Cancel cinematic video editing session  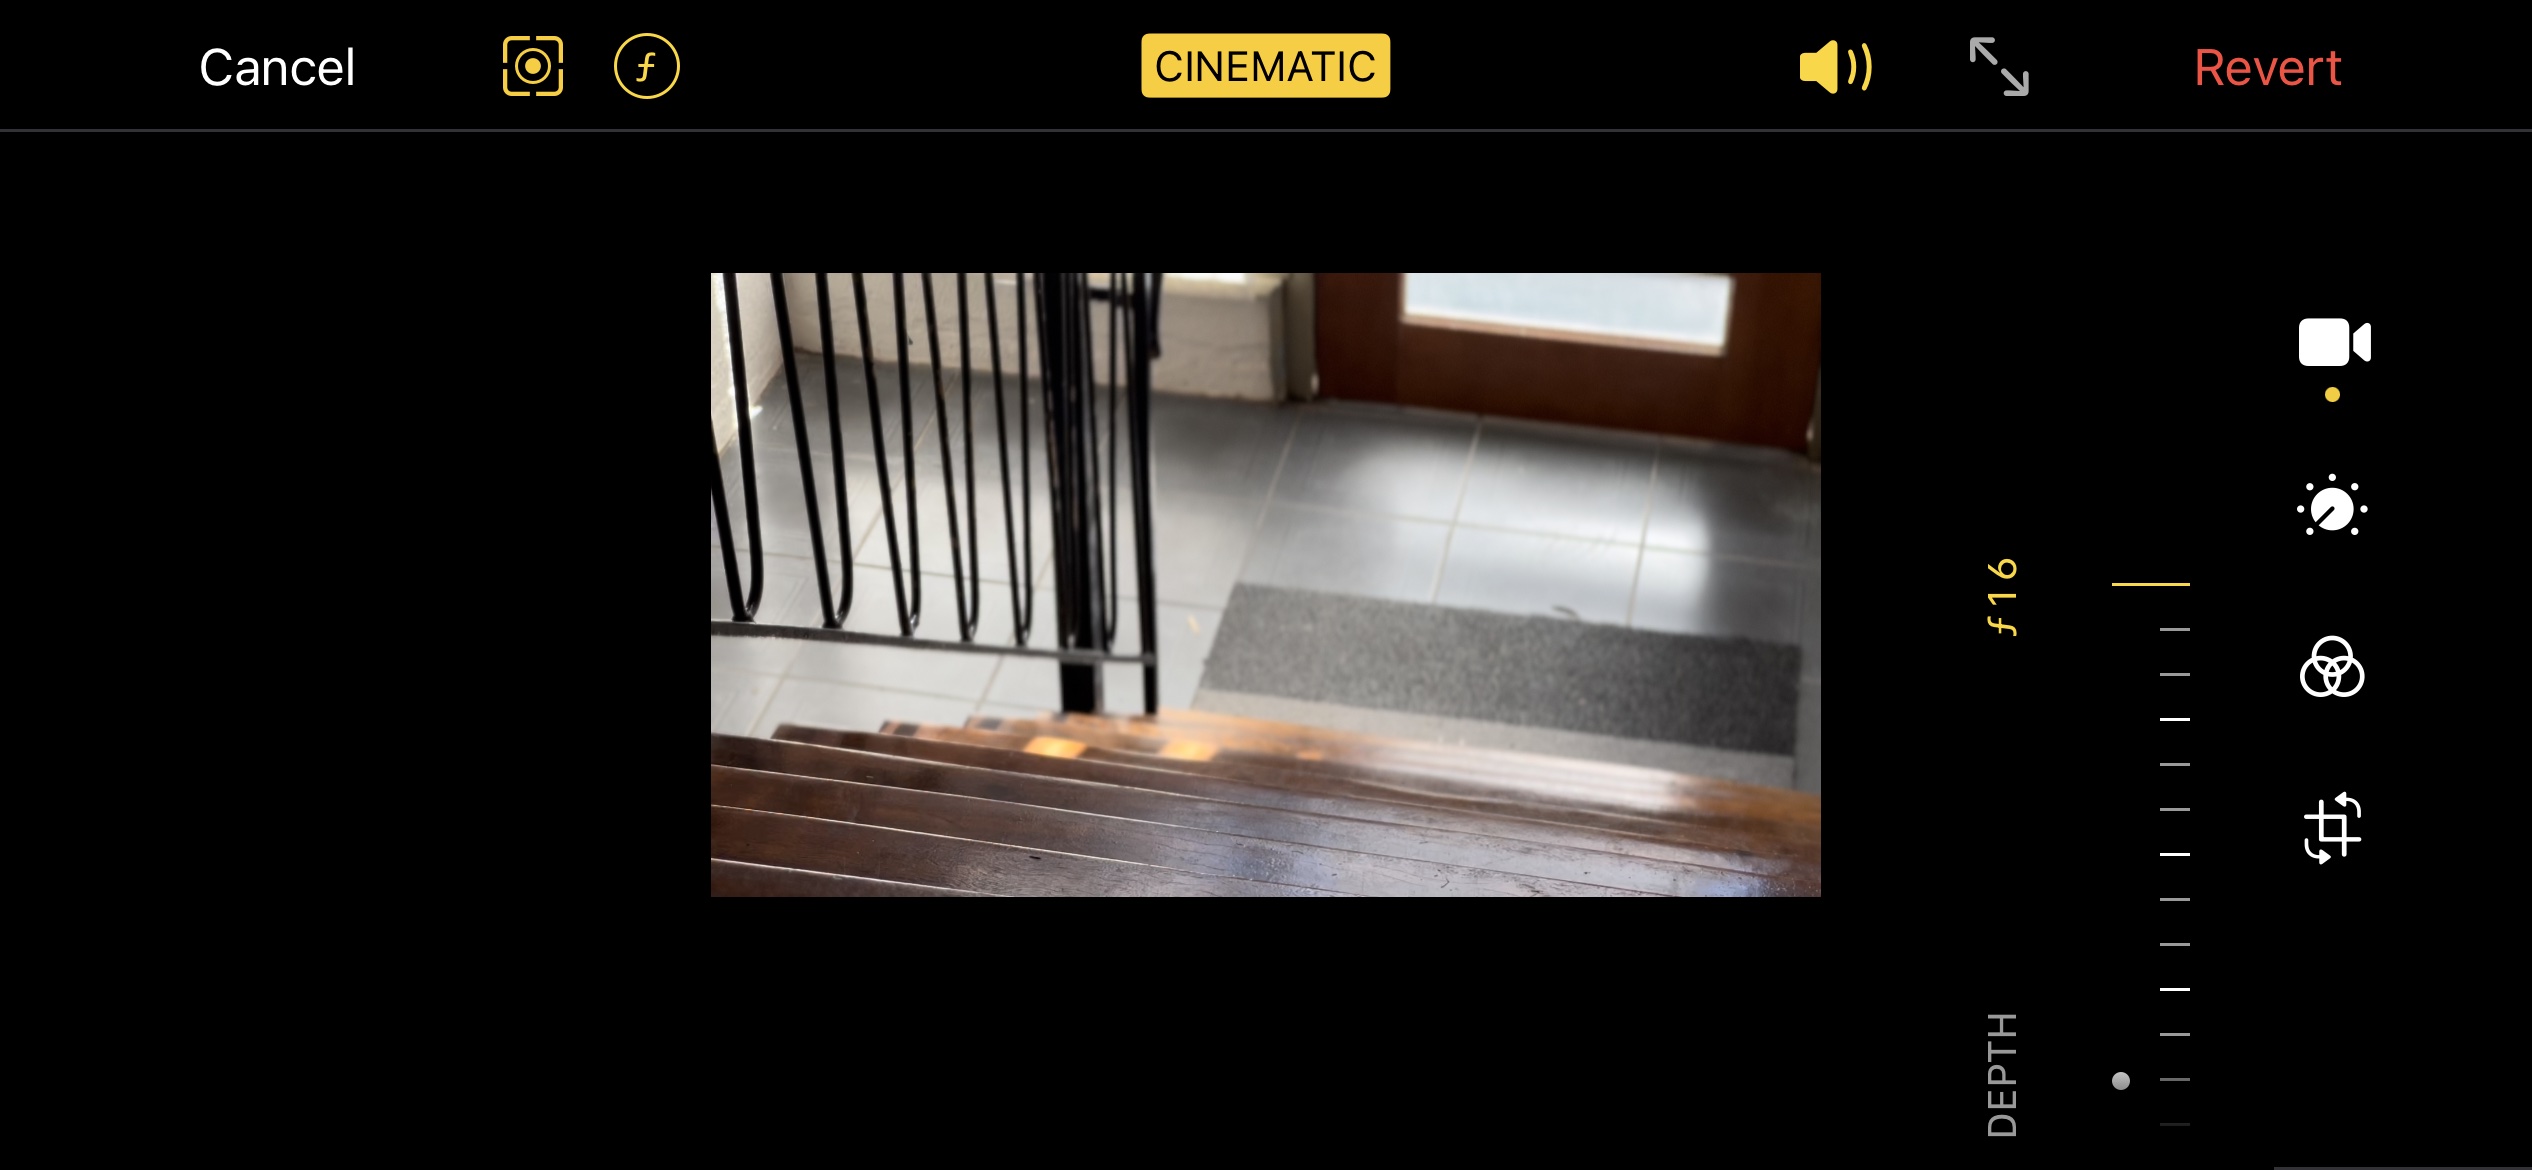point(276,66)
